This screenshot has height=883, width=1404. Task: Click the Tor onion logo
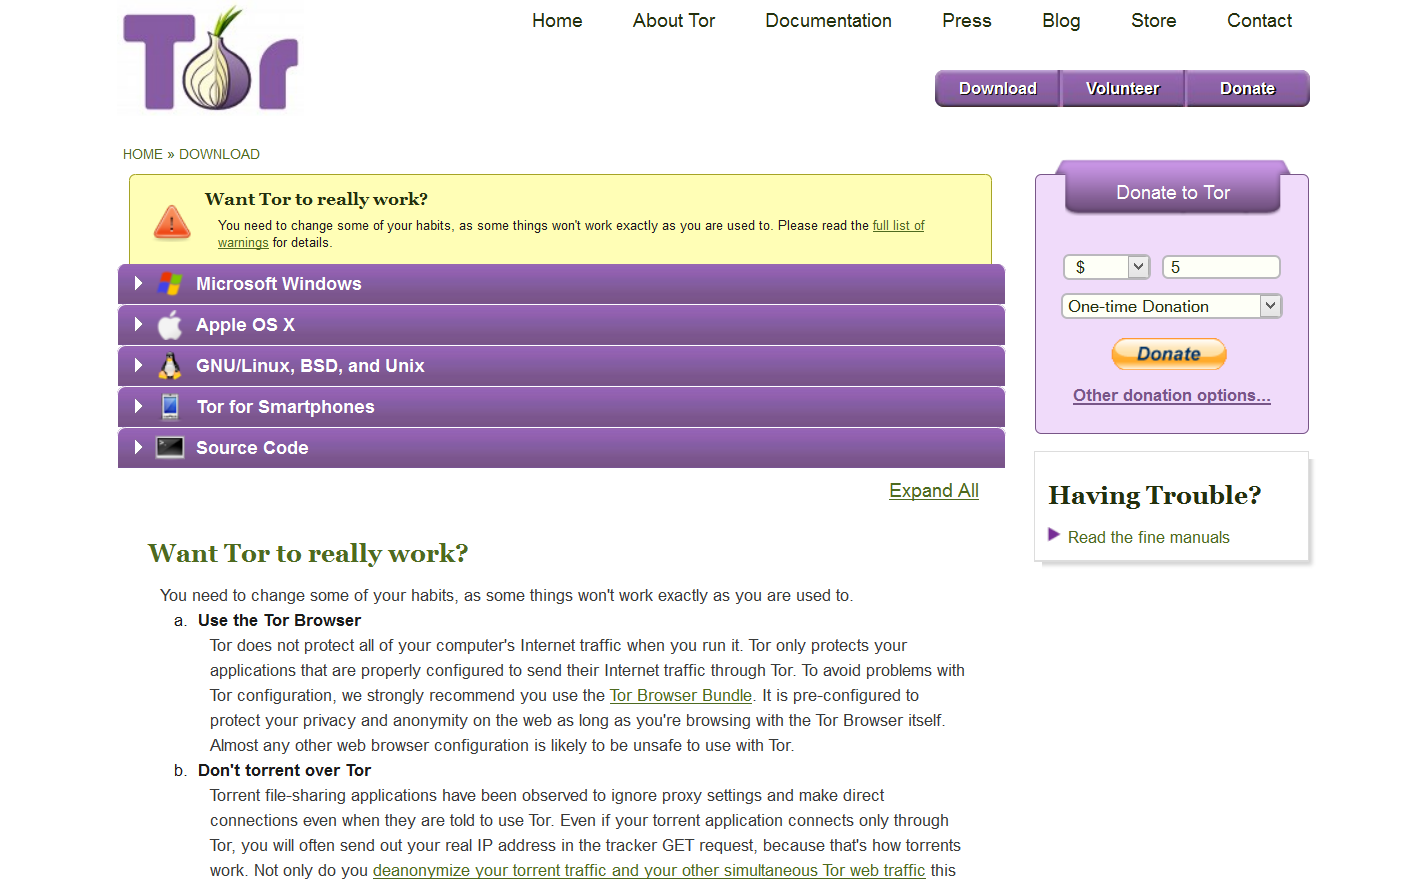[211, 60]
